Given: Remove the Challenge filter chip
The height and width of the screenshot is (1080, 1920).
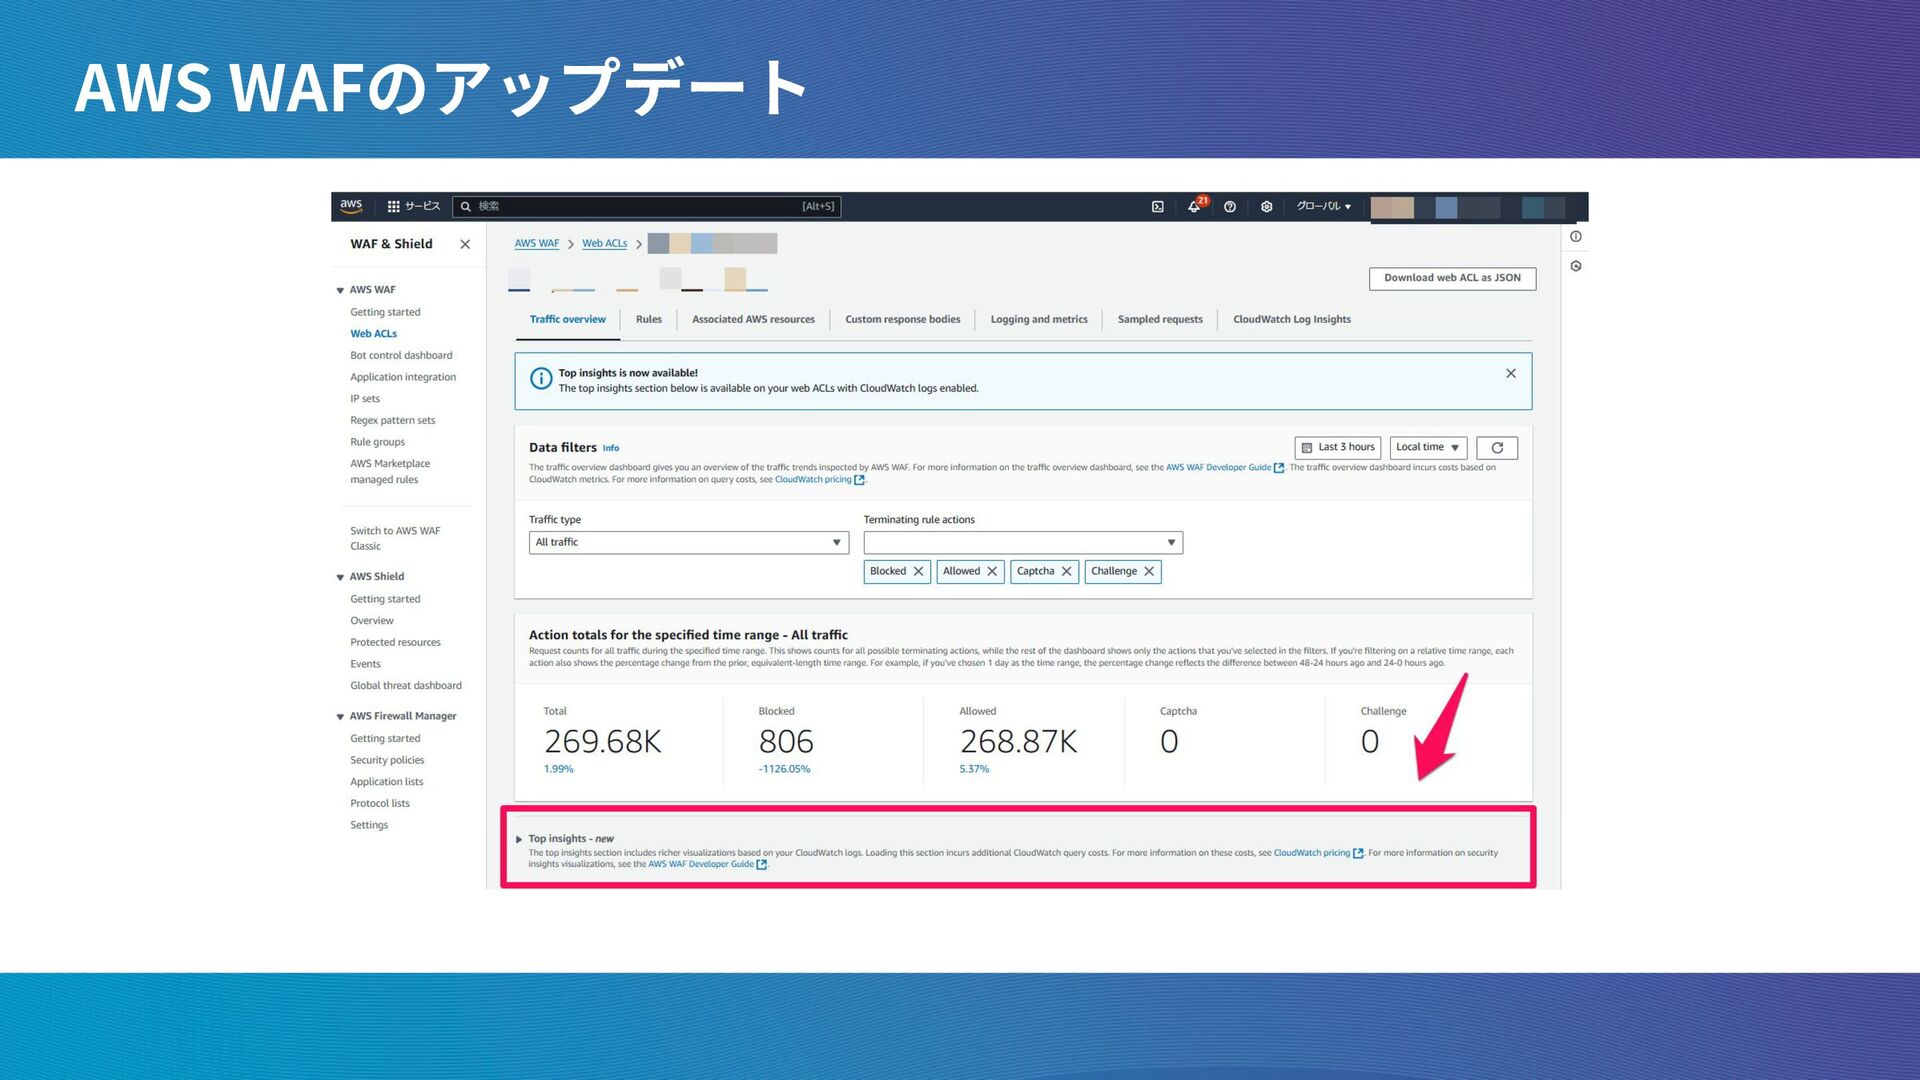Looking at the screenshot, I should 1149,572.
